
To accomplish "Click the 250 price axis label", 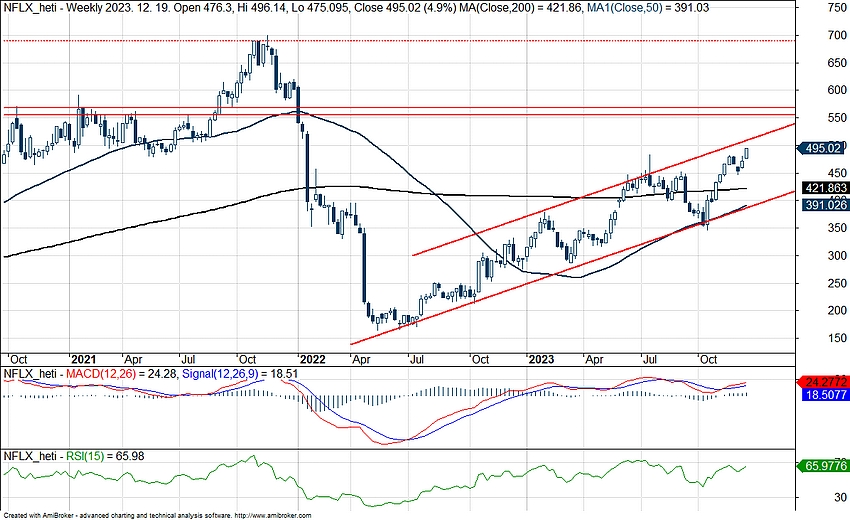I will (x=837, y=283).
